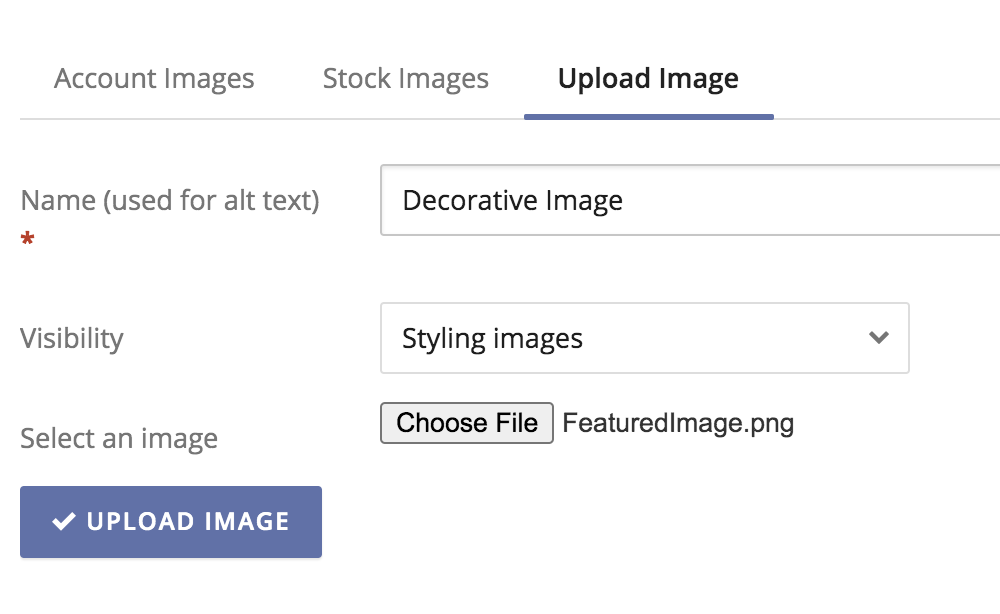Open the Stock Images tab
Viewport: 1000px width, 614px height.
click(405, 78)
